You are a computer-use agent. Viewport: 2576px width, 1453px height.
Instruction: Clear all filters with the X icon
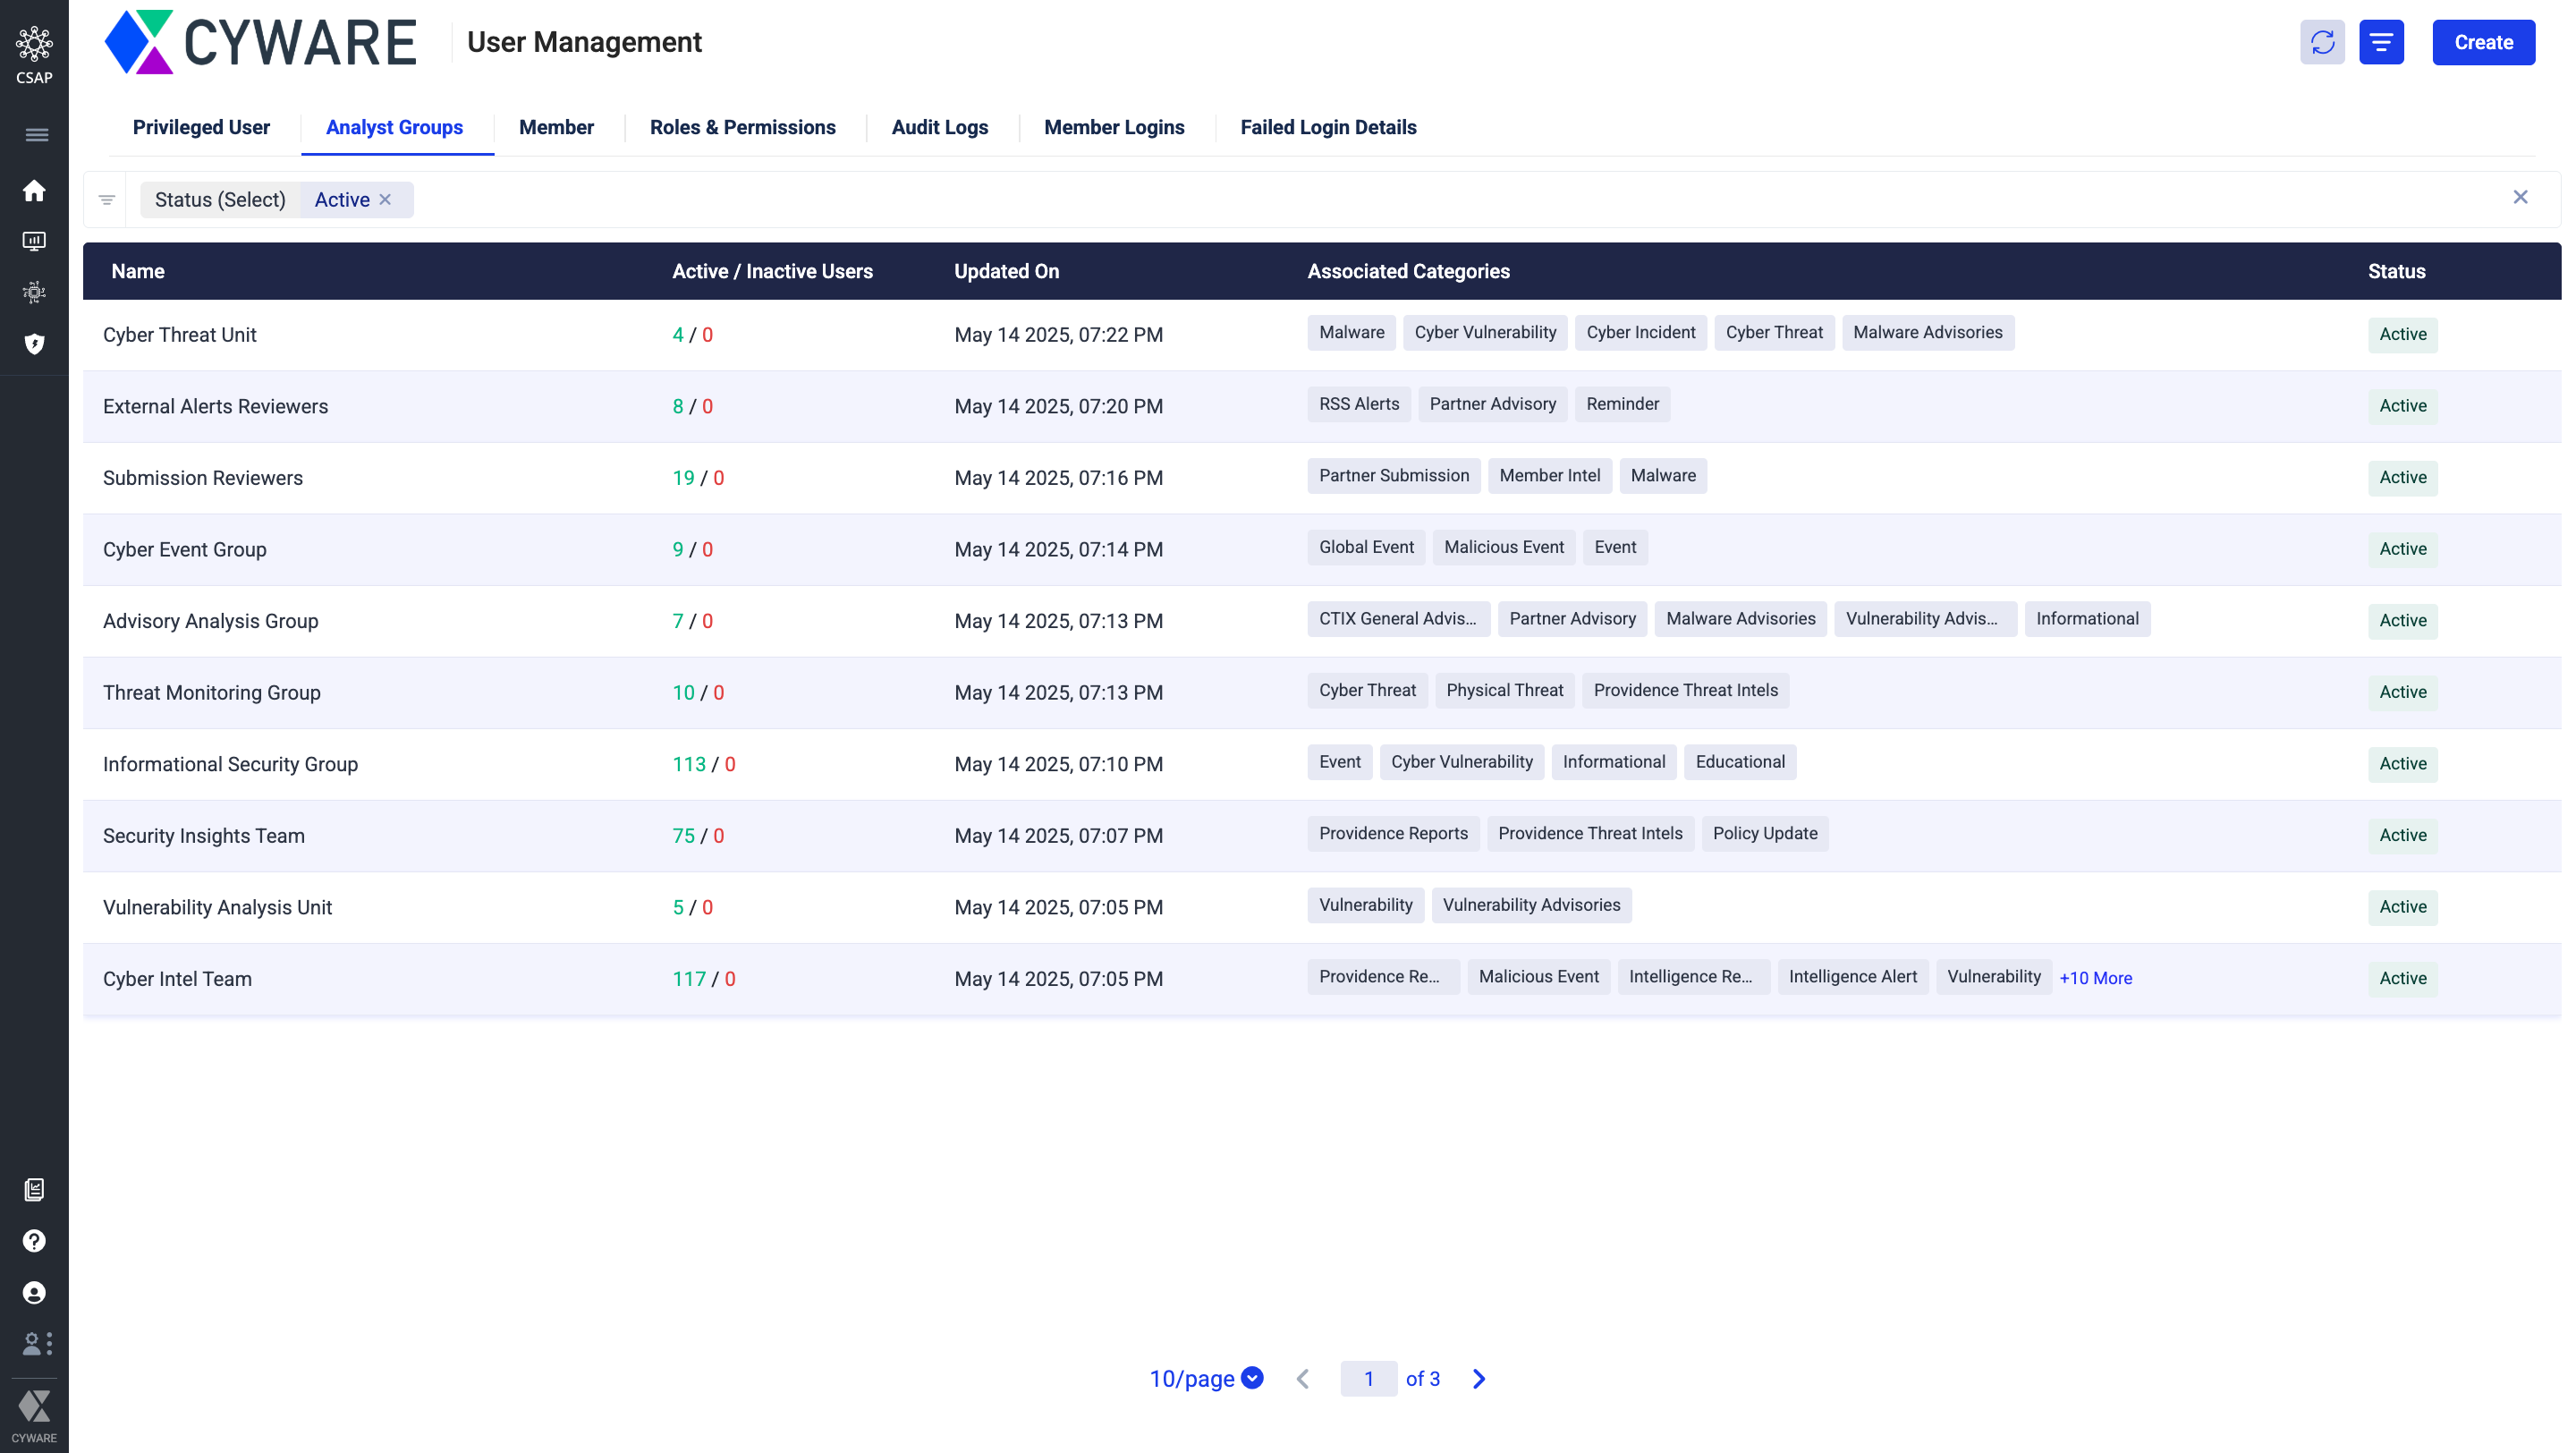tap(2520, 197)
